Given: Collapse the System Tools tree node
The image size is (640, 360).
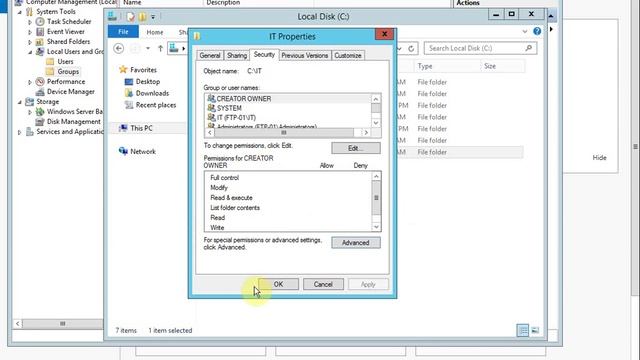Looking at the screenshot, I should (19, 12).
